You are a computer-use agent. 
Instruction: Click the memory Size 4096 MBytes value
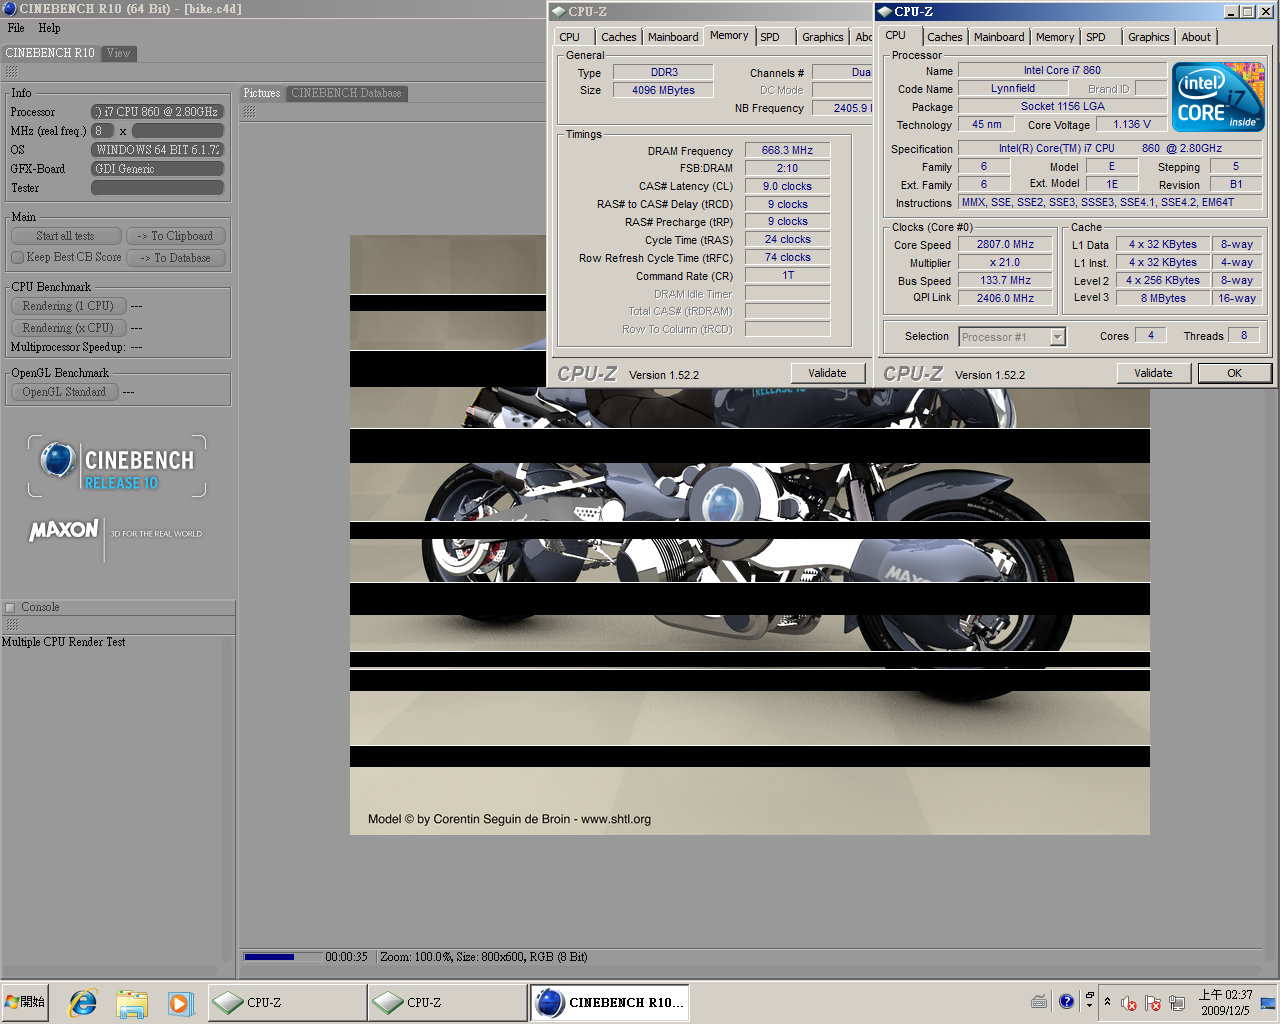click(663, 90)
